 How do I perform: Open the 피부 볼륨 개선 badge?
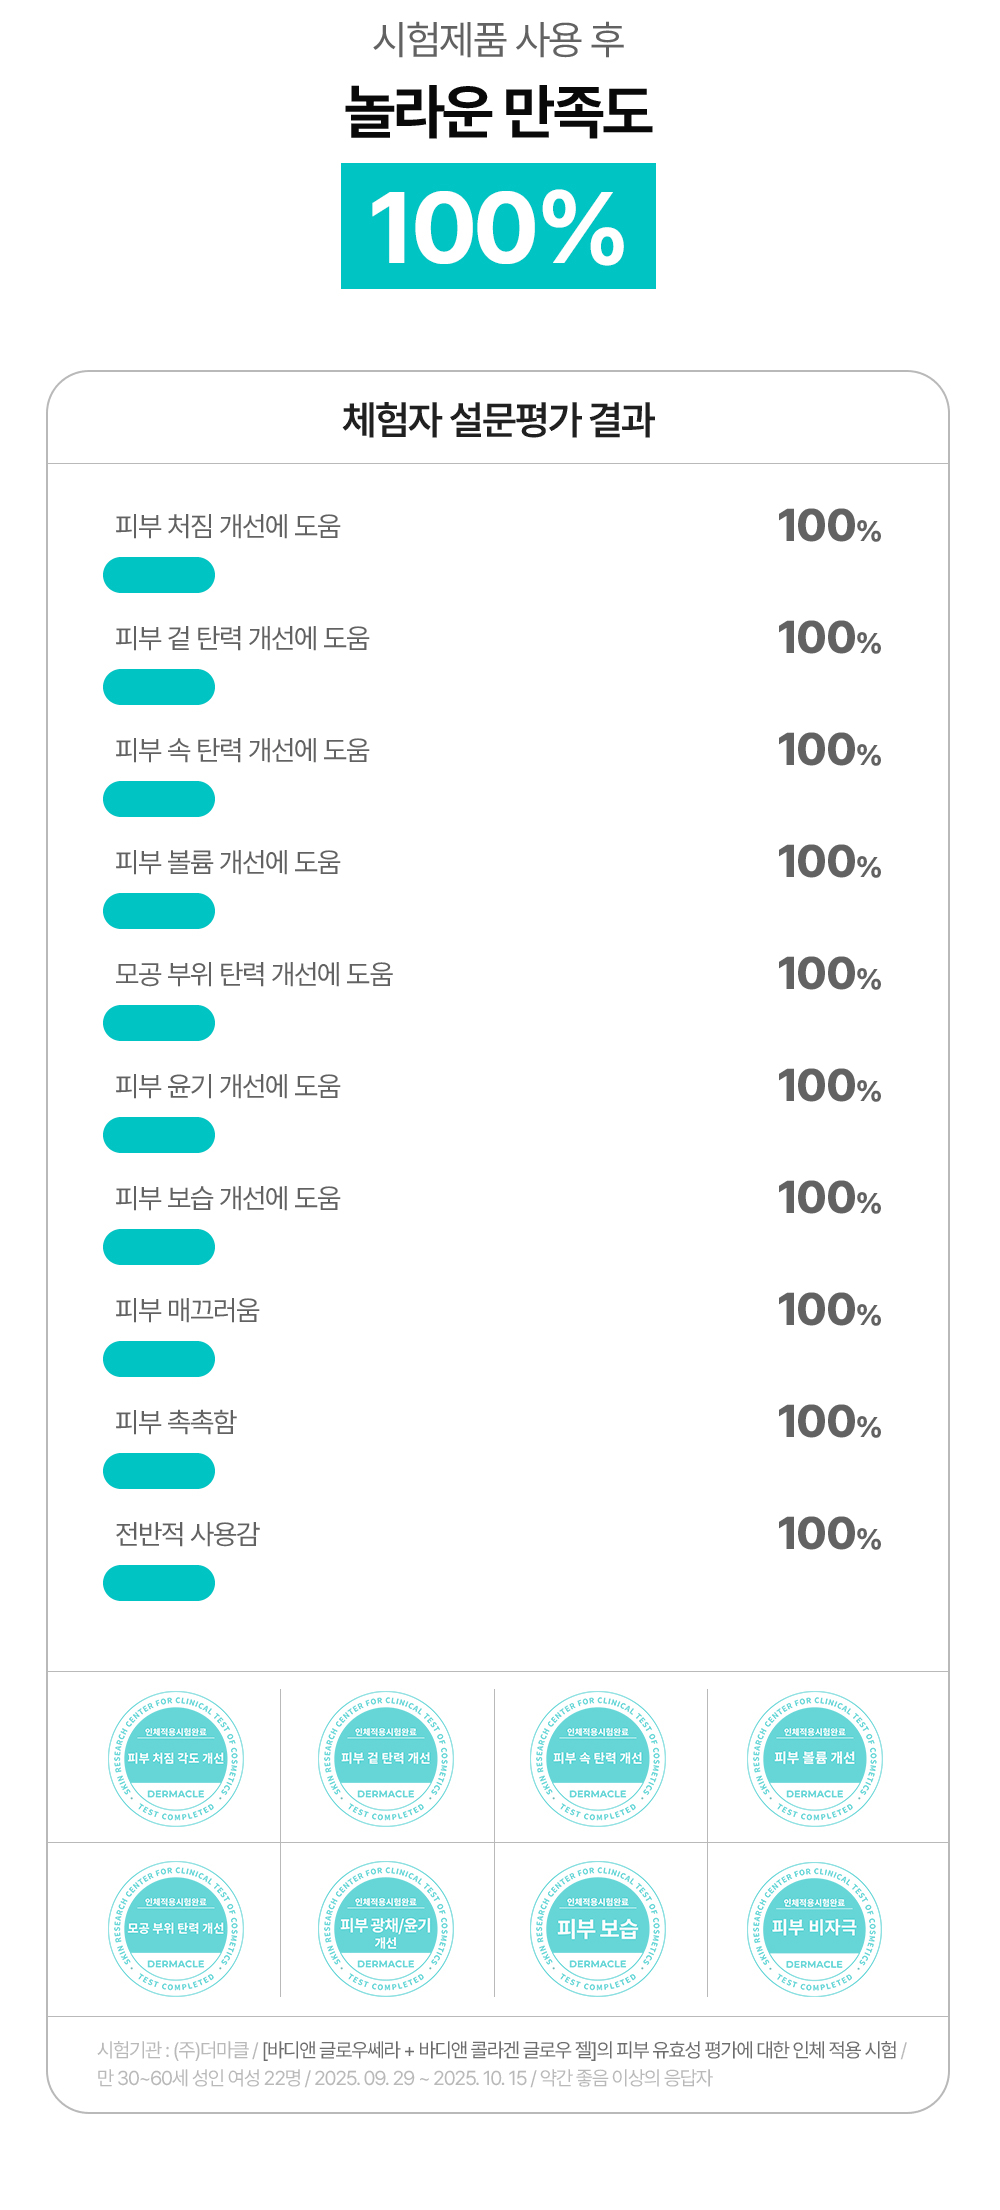pos(815,1758)
